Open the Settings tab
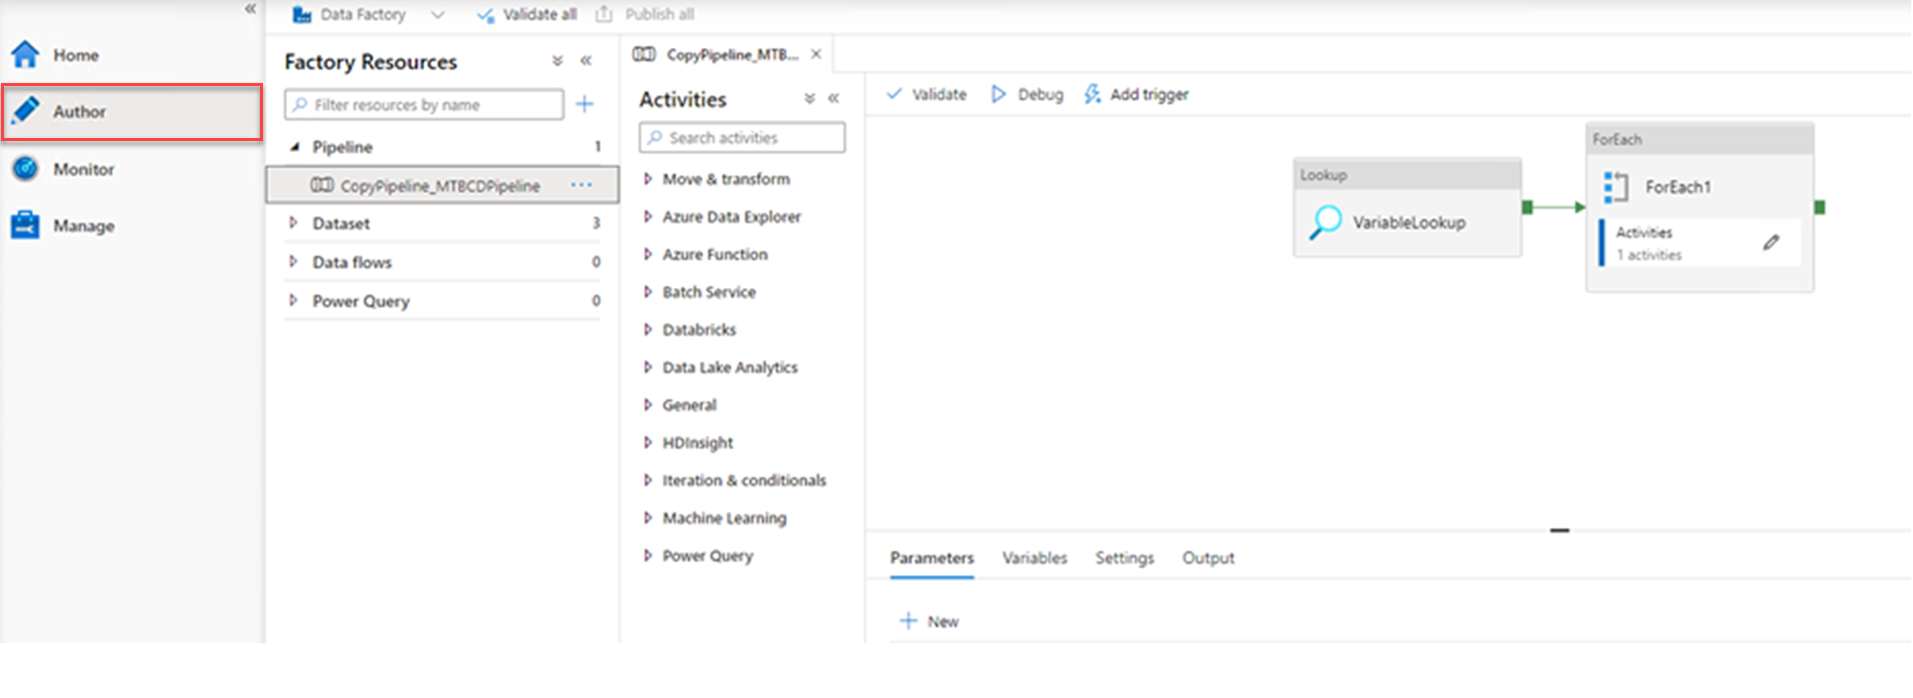This screenshot has width=1913, height=698. (1124, 558)
